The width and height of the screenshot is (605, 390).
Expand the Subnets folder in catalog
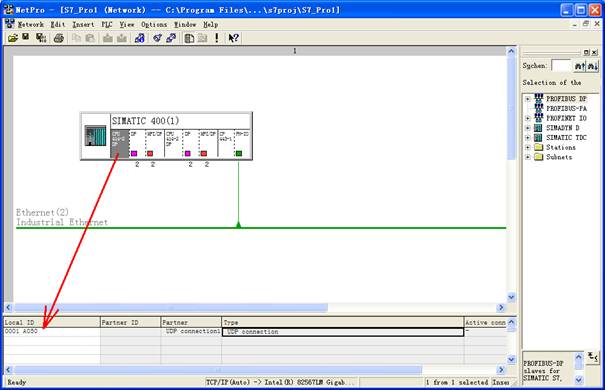point(527,157)
